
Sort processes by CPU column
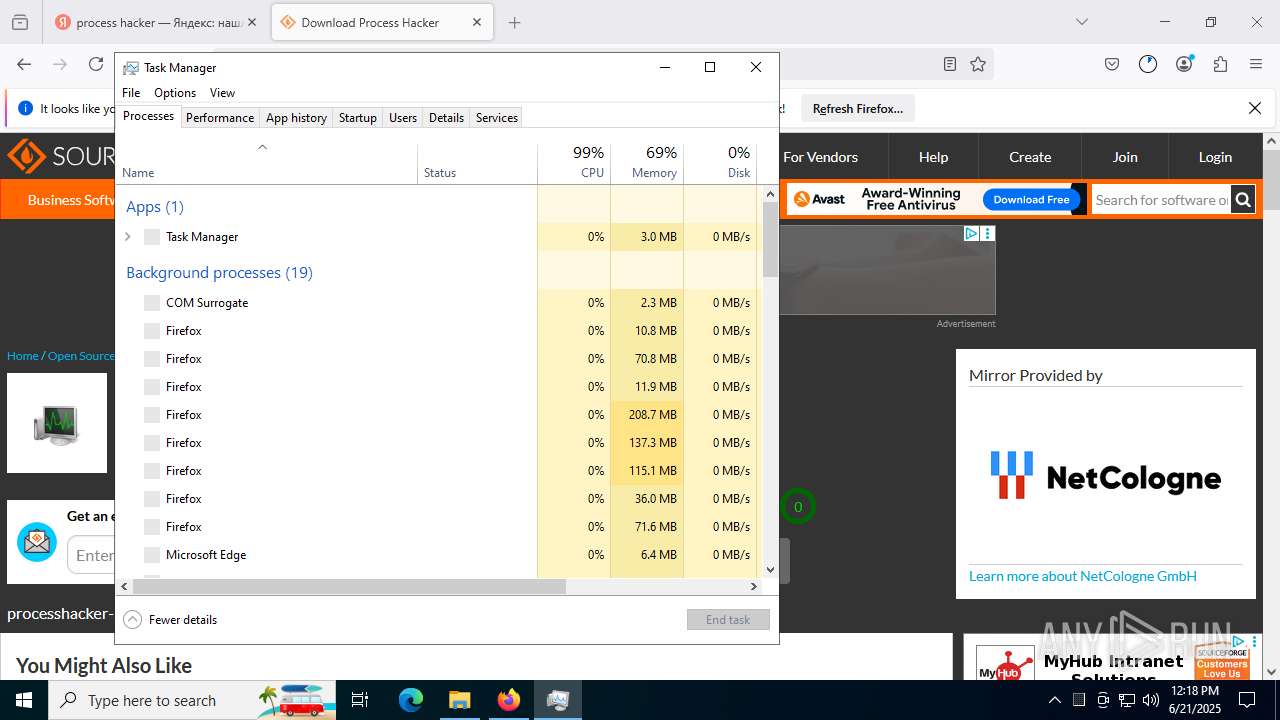(x=574, y=163)
